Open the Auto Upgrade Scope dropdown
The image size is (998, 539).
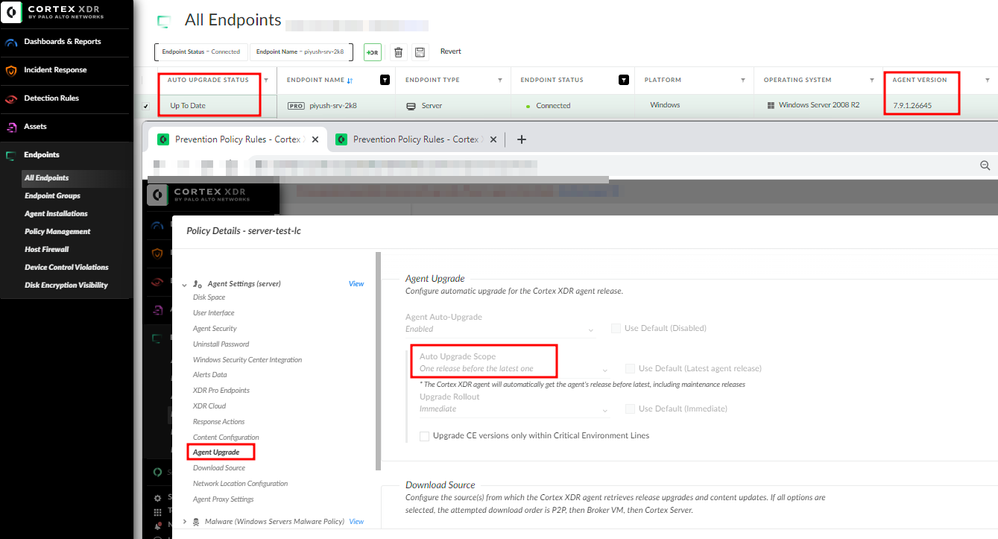tap(514, 369)
